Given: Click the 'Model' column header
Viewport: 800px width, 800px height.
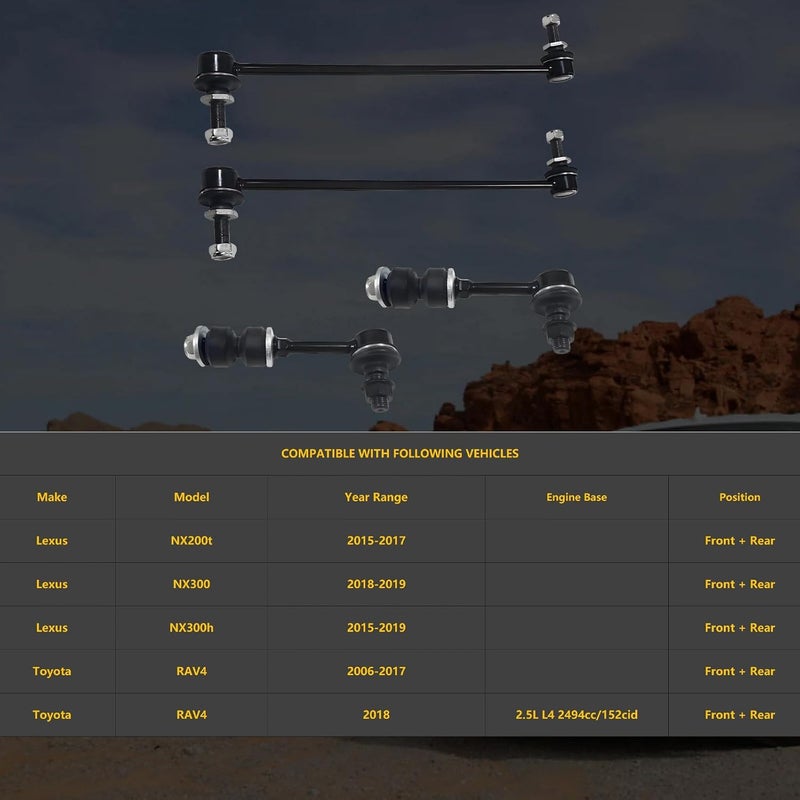Looking at the screenshot, I should 191,497.
